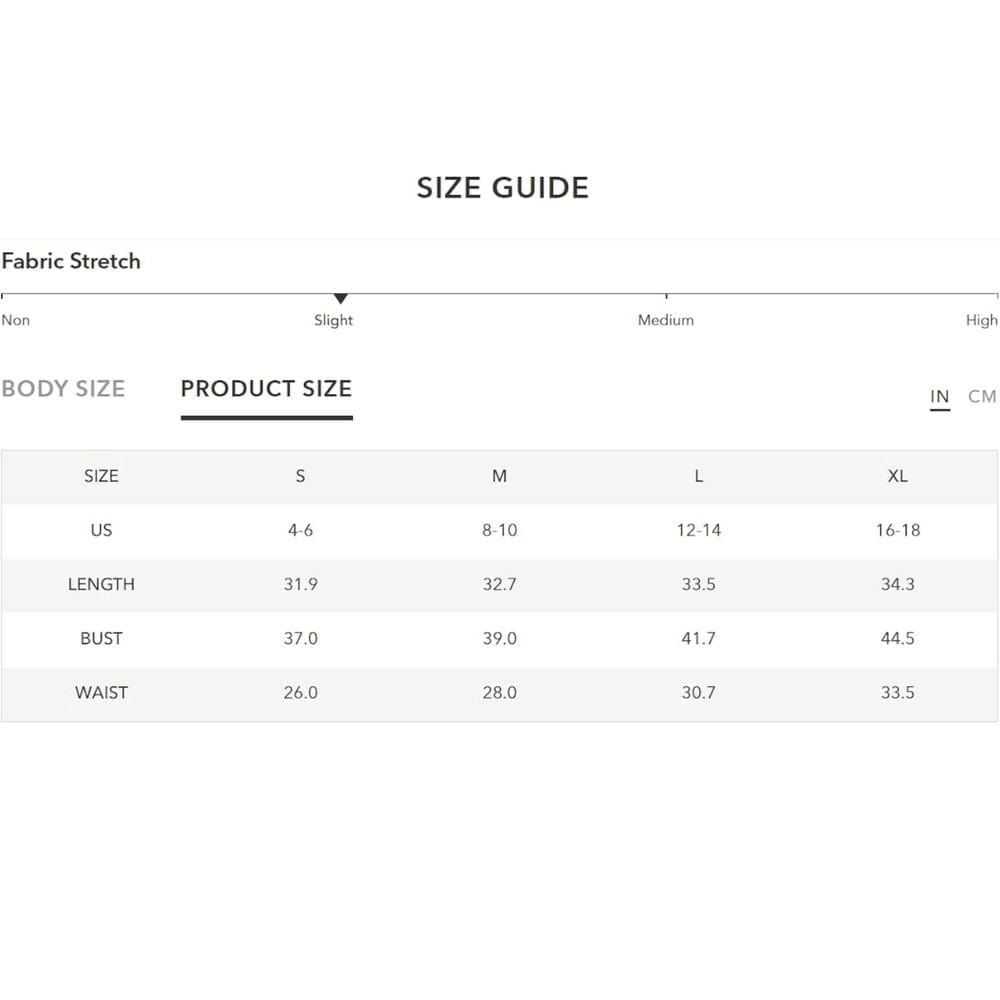The image size is (1000, 1000).
Task: Click the US 12-14 cell
Action: tap(698, 530)
